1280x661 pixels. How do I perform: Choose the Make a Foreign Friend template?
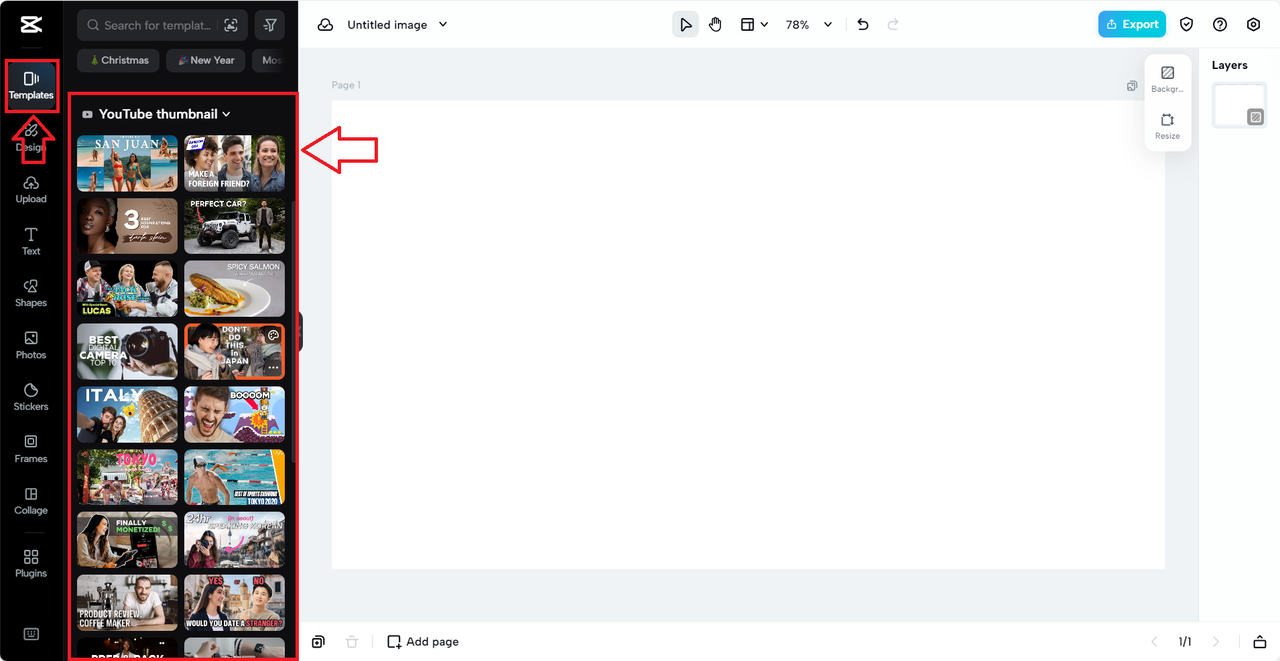234,163
